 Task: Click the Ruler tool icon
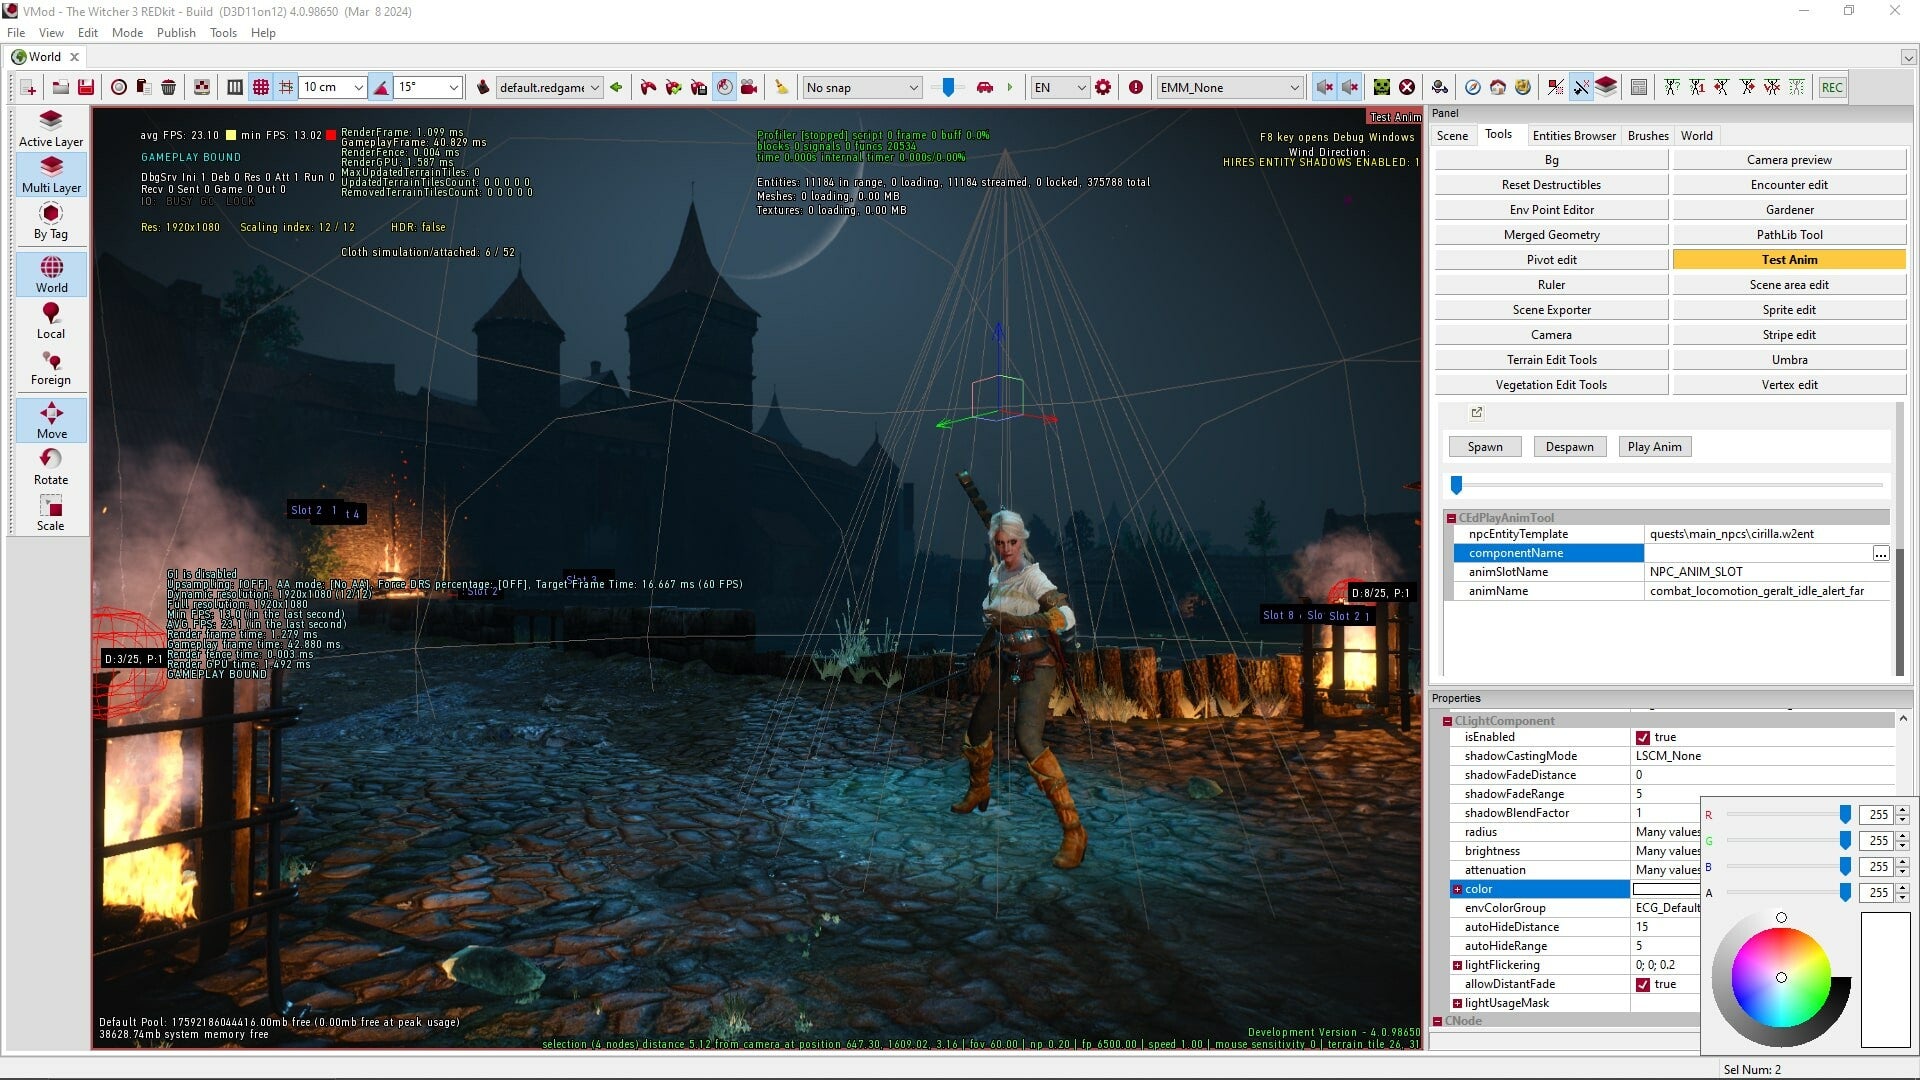[x=1552, y=284]
